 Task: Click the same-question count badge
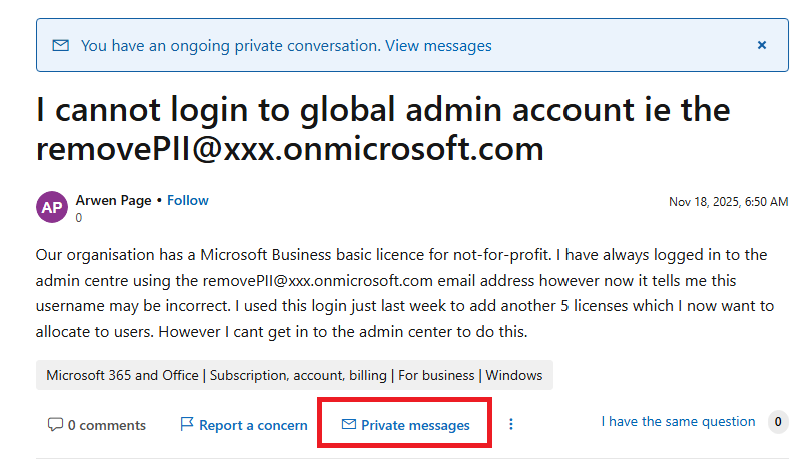coord(777,422)
